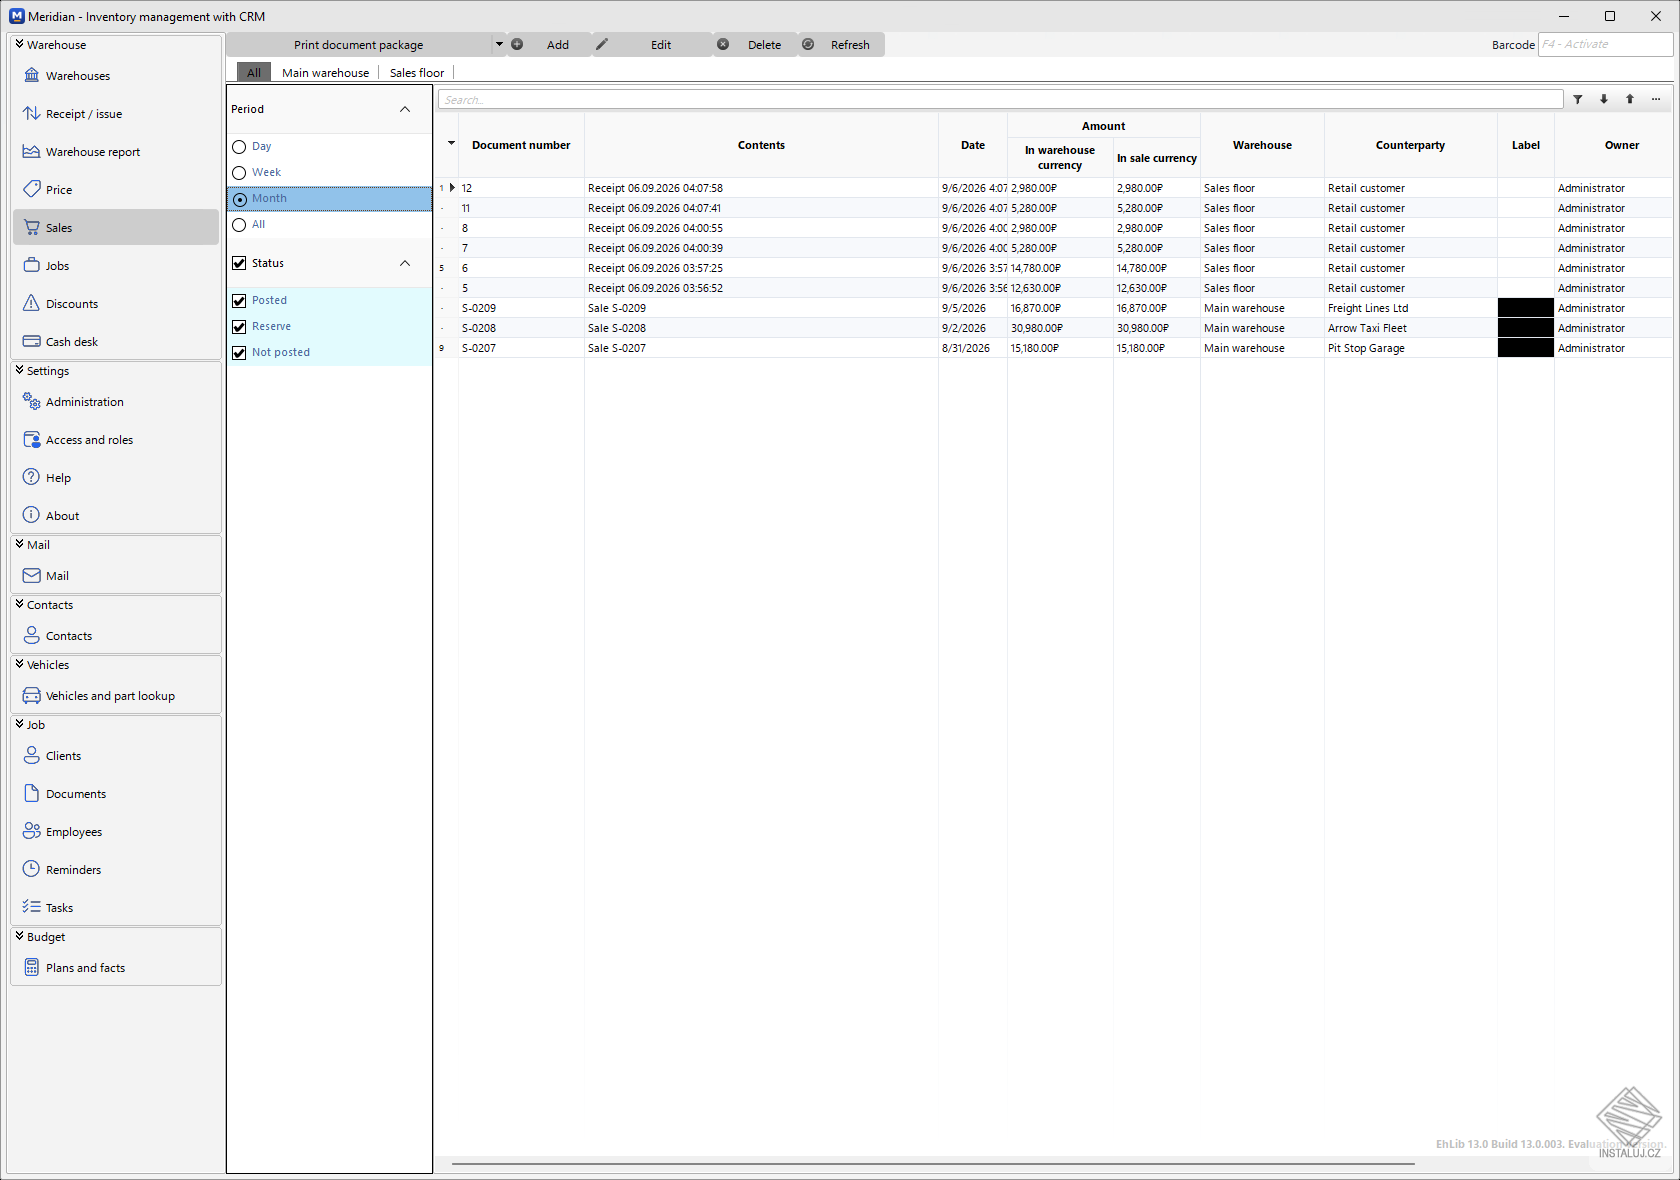Collapse the Period filter section
Viewport: 1680px width, 1180px height.
[x=405, y=109]
